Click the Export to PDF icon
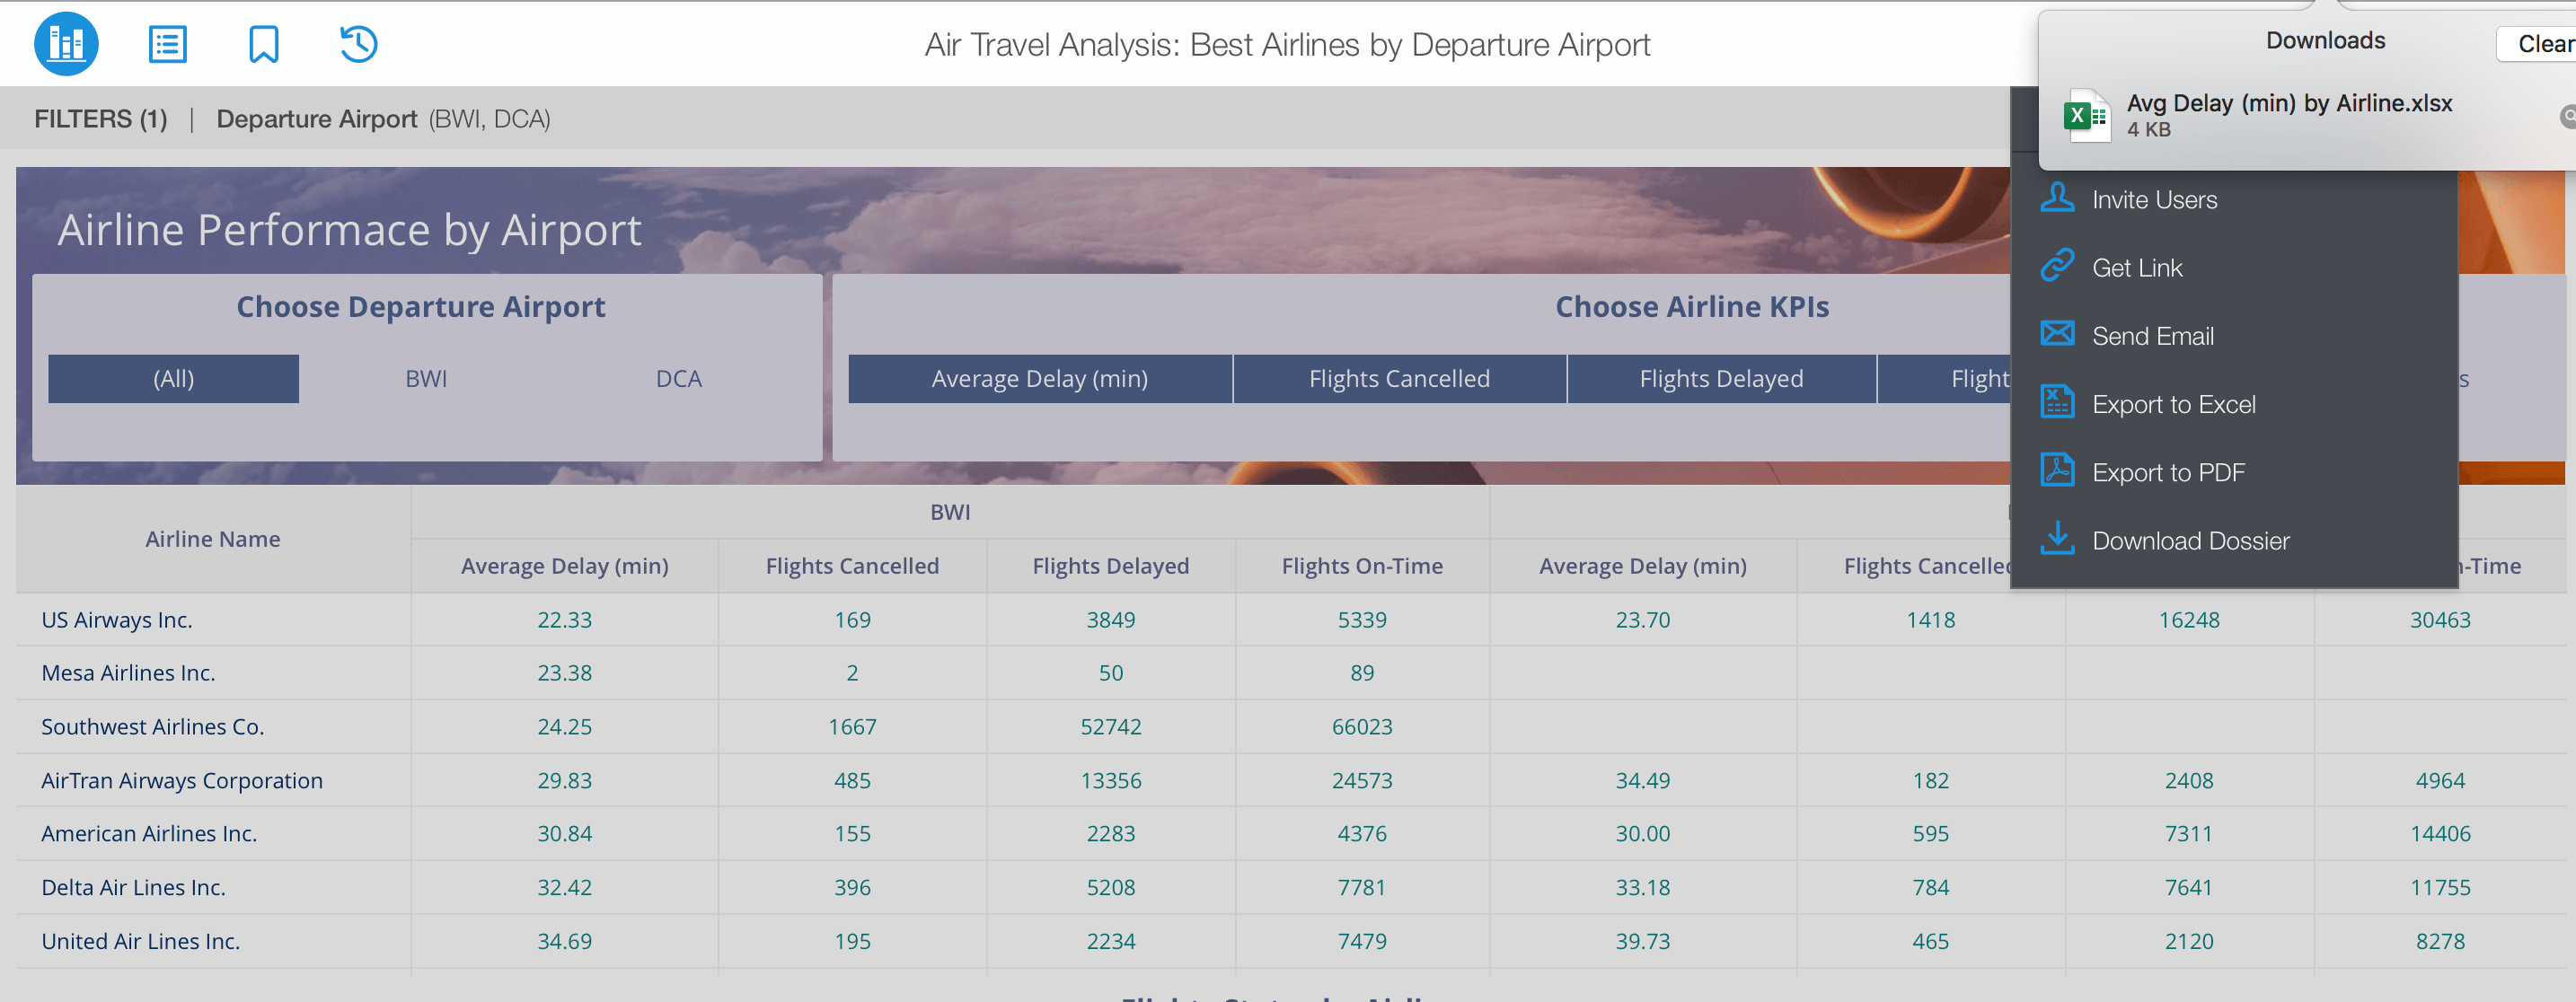The height and width of the screenshot is (1002, 2576). (2057, 471)
